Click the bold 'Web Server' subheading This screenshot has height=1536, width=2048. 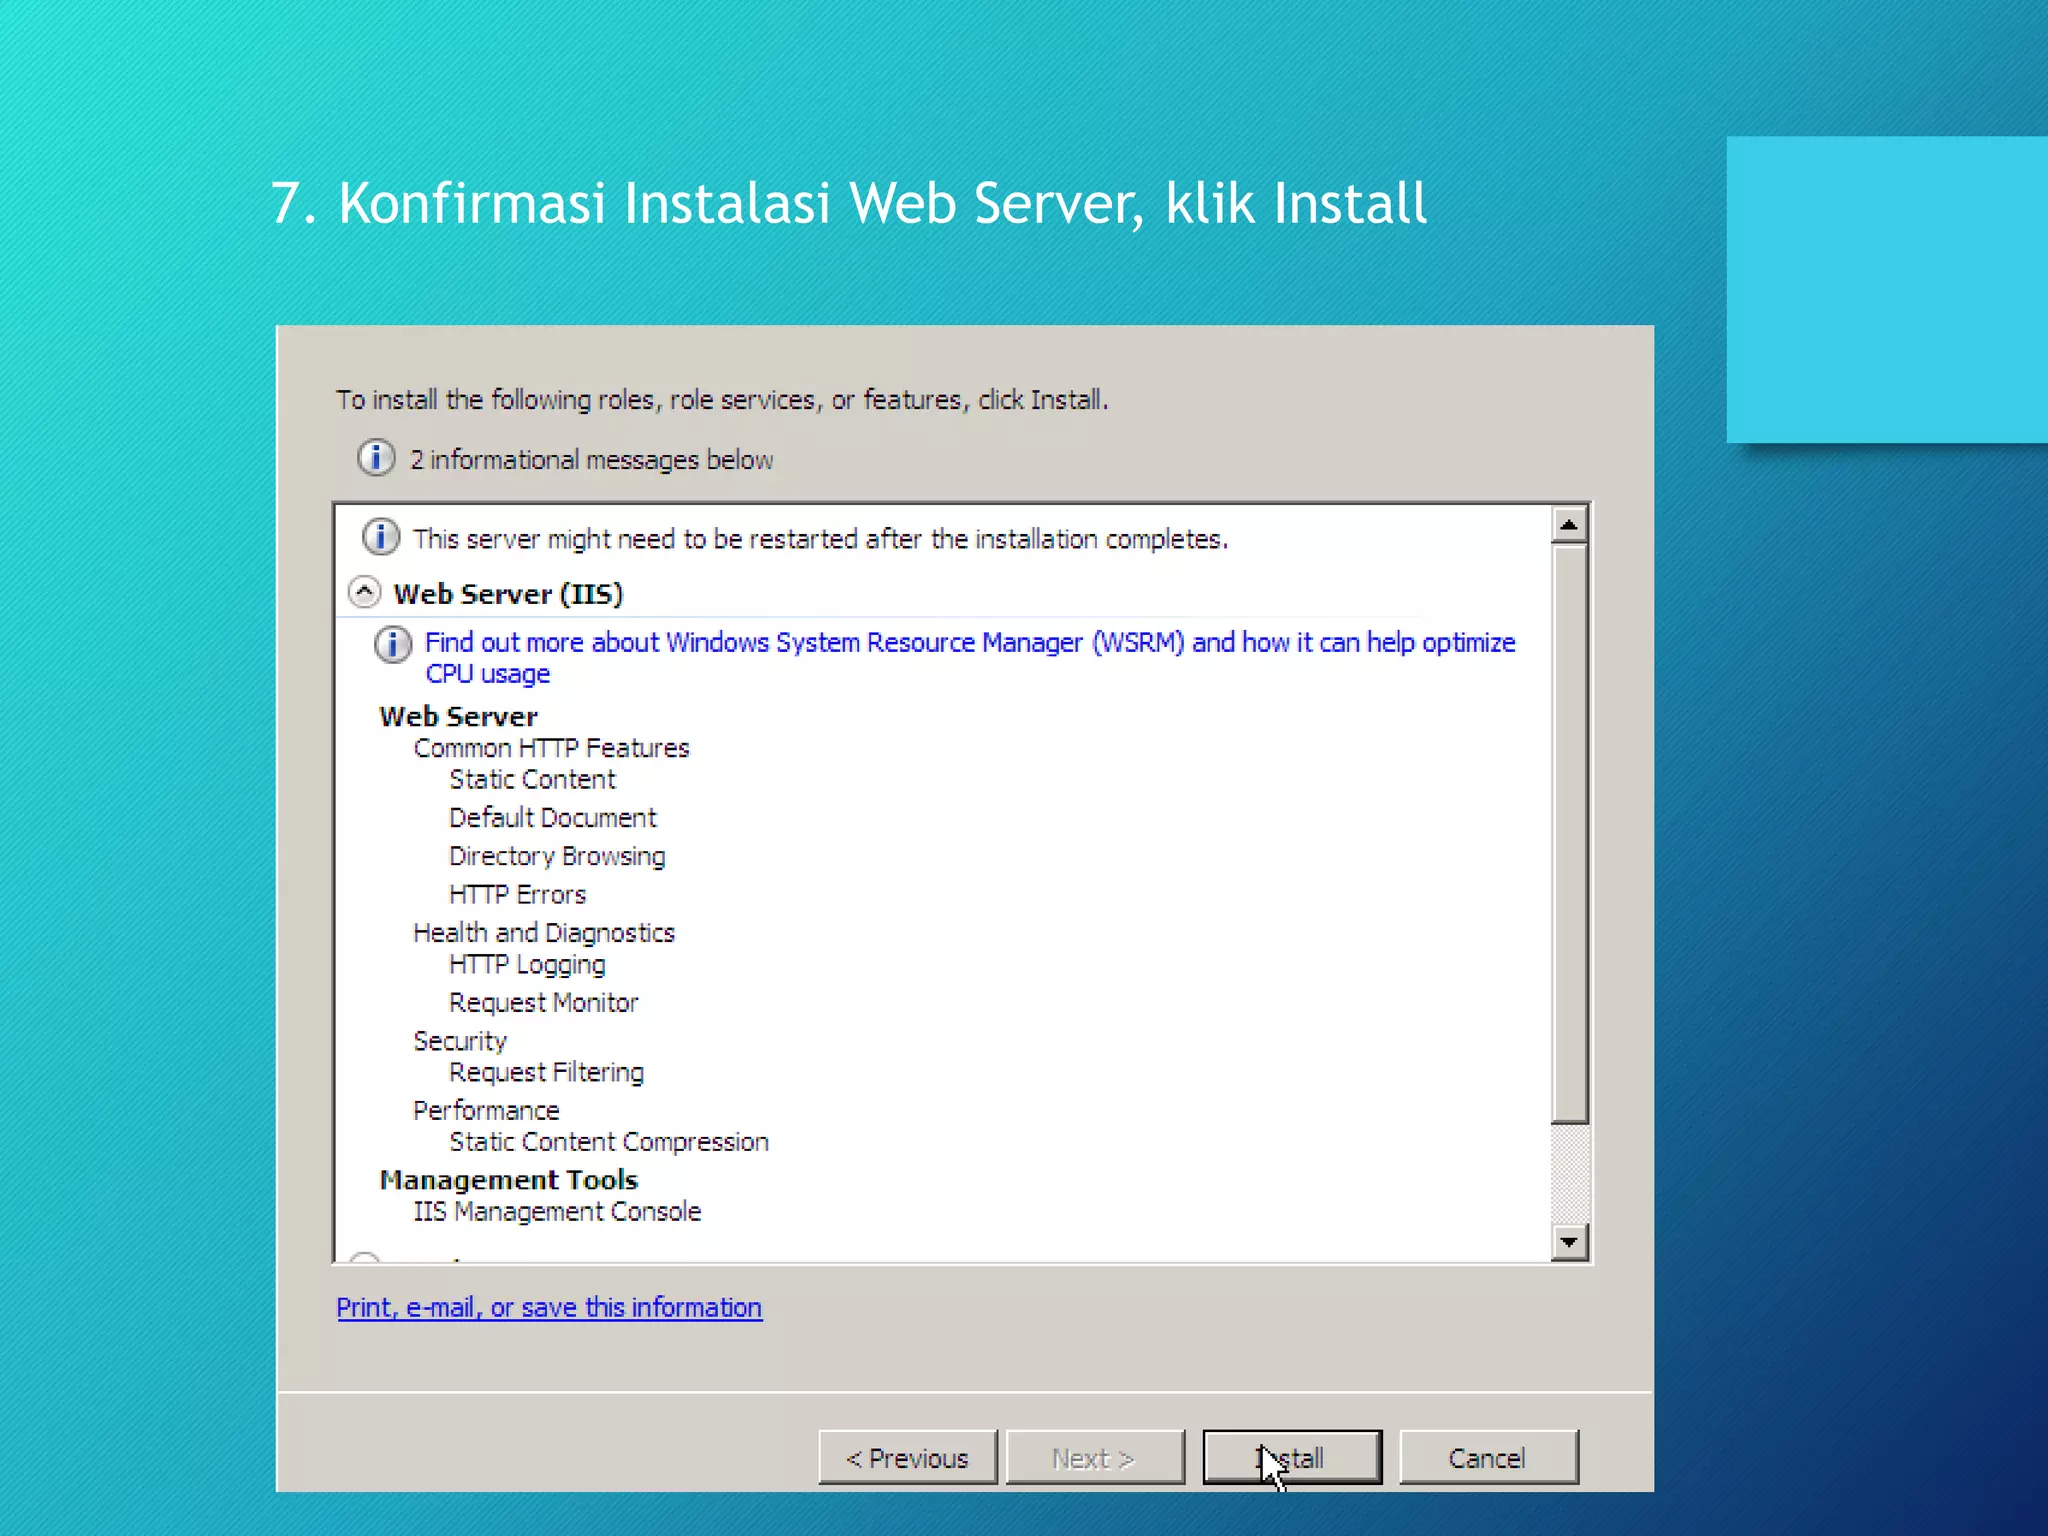458,716
